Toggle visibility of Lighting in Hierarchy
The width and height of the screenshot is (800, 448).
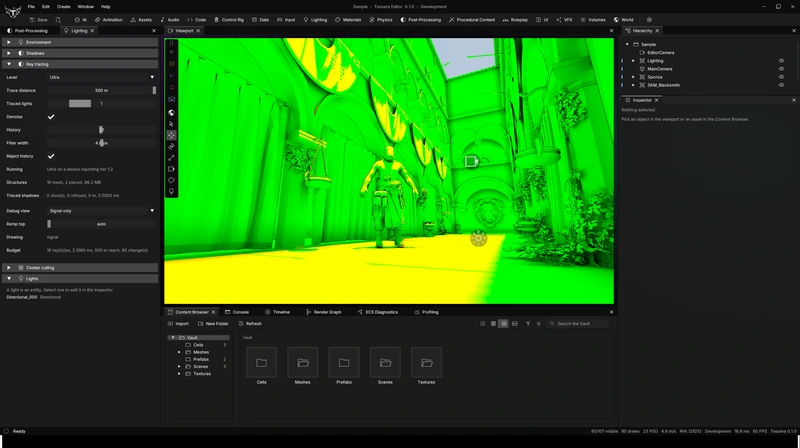781,61
